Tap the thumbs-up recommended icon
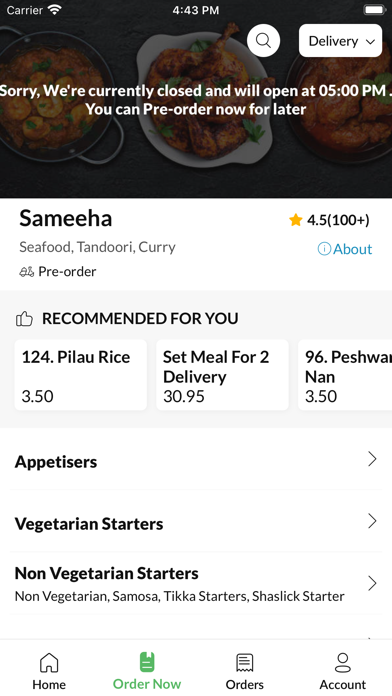This screenshot has height=696, width=392. coord(24,319)
